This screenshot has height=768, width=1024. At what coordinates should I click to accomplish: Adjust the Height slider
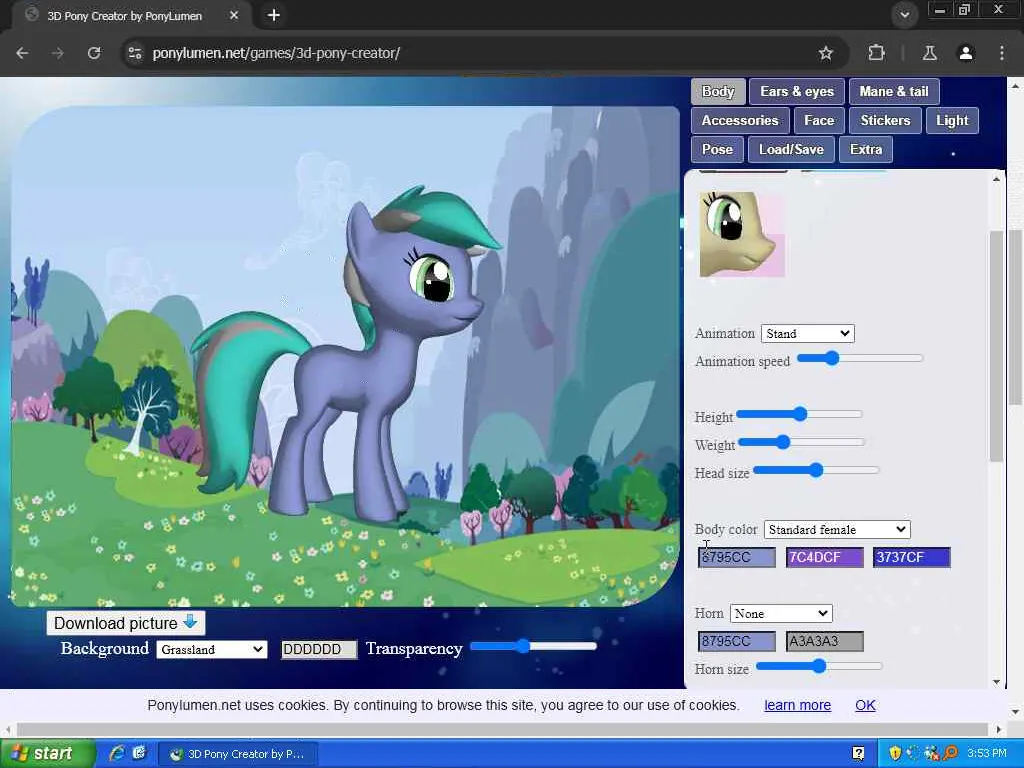[x=799, y=414]
